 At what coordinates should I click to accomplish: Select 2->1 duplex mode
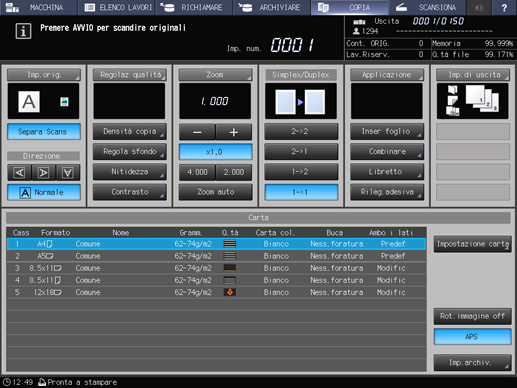click(x=301, y=152)
